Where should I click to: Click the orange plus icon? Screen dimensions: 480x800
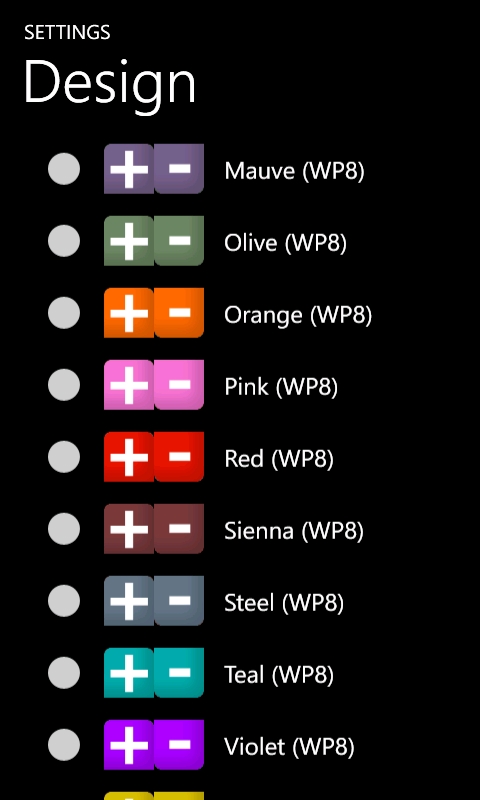click(129, 313)
